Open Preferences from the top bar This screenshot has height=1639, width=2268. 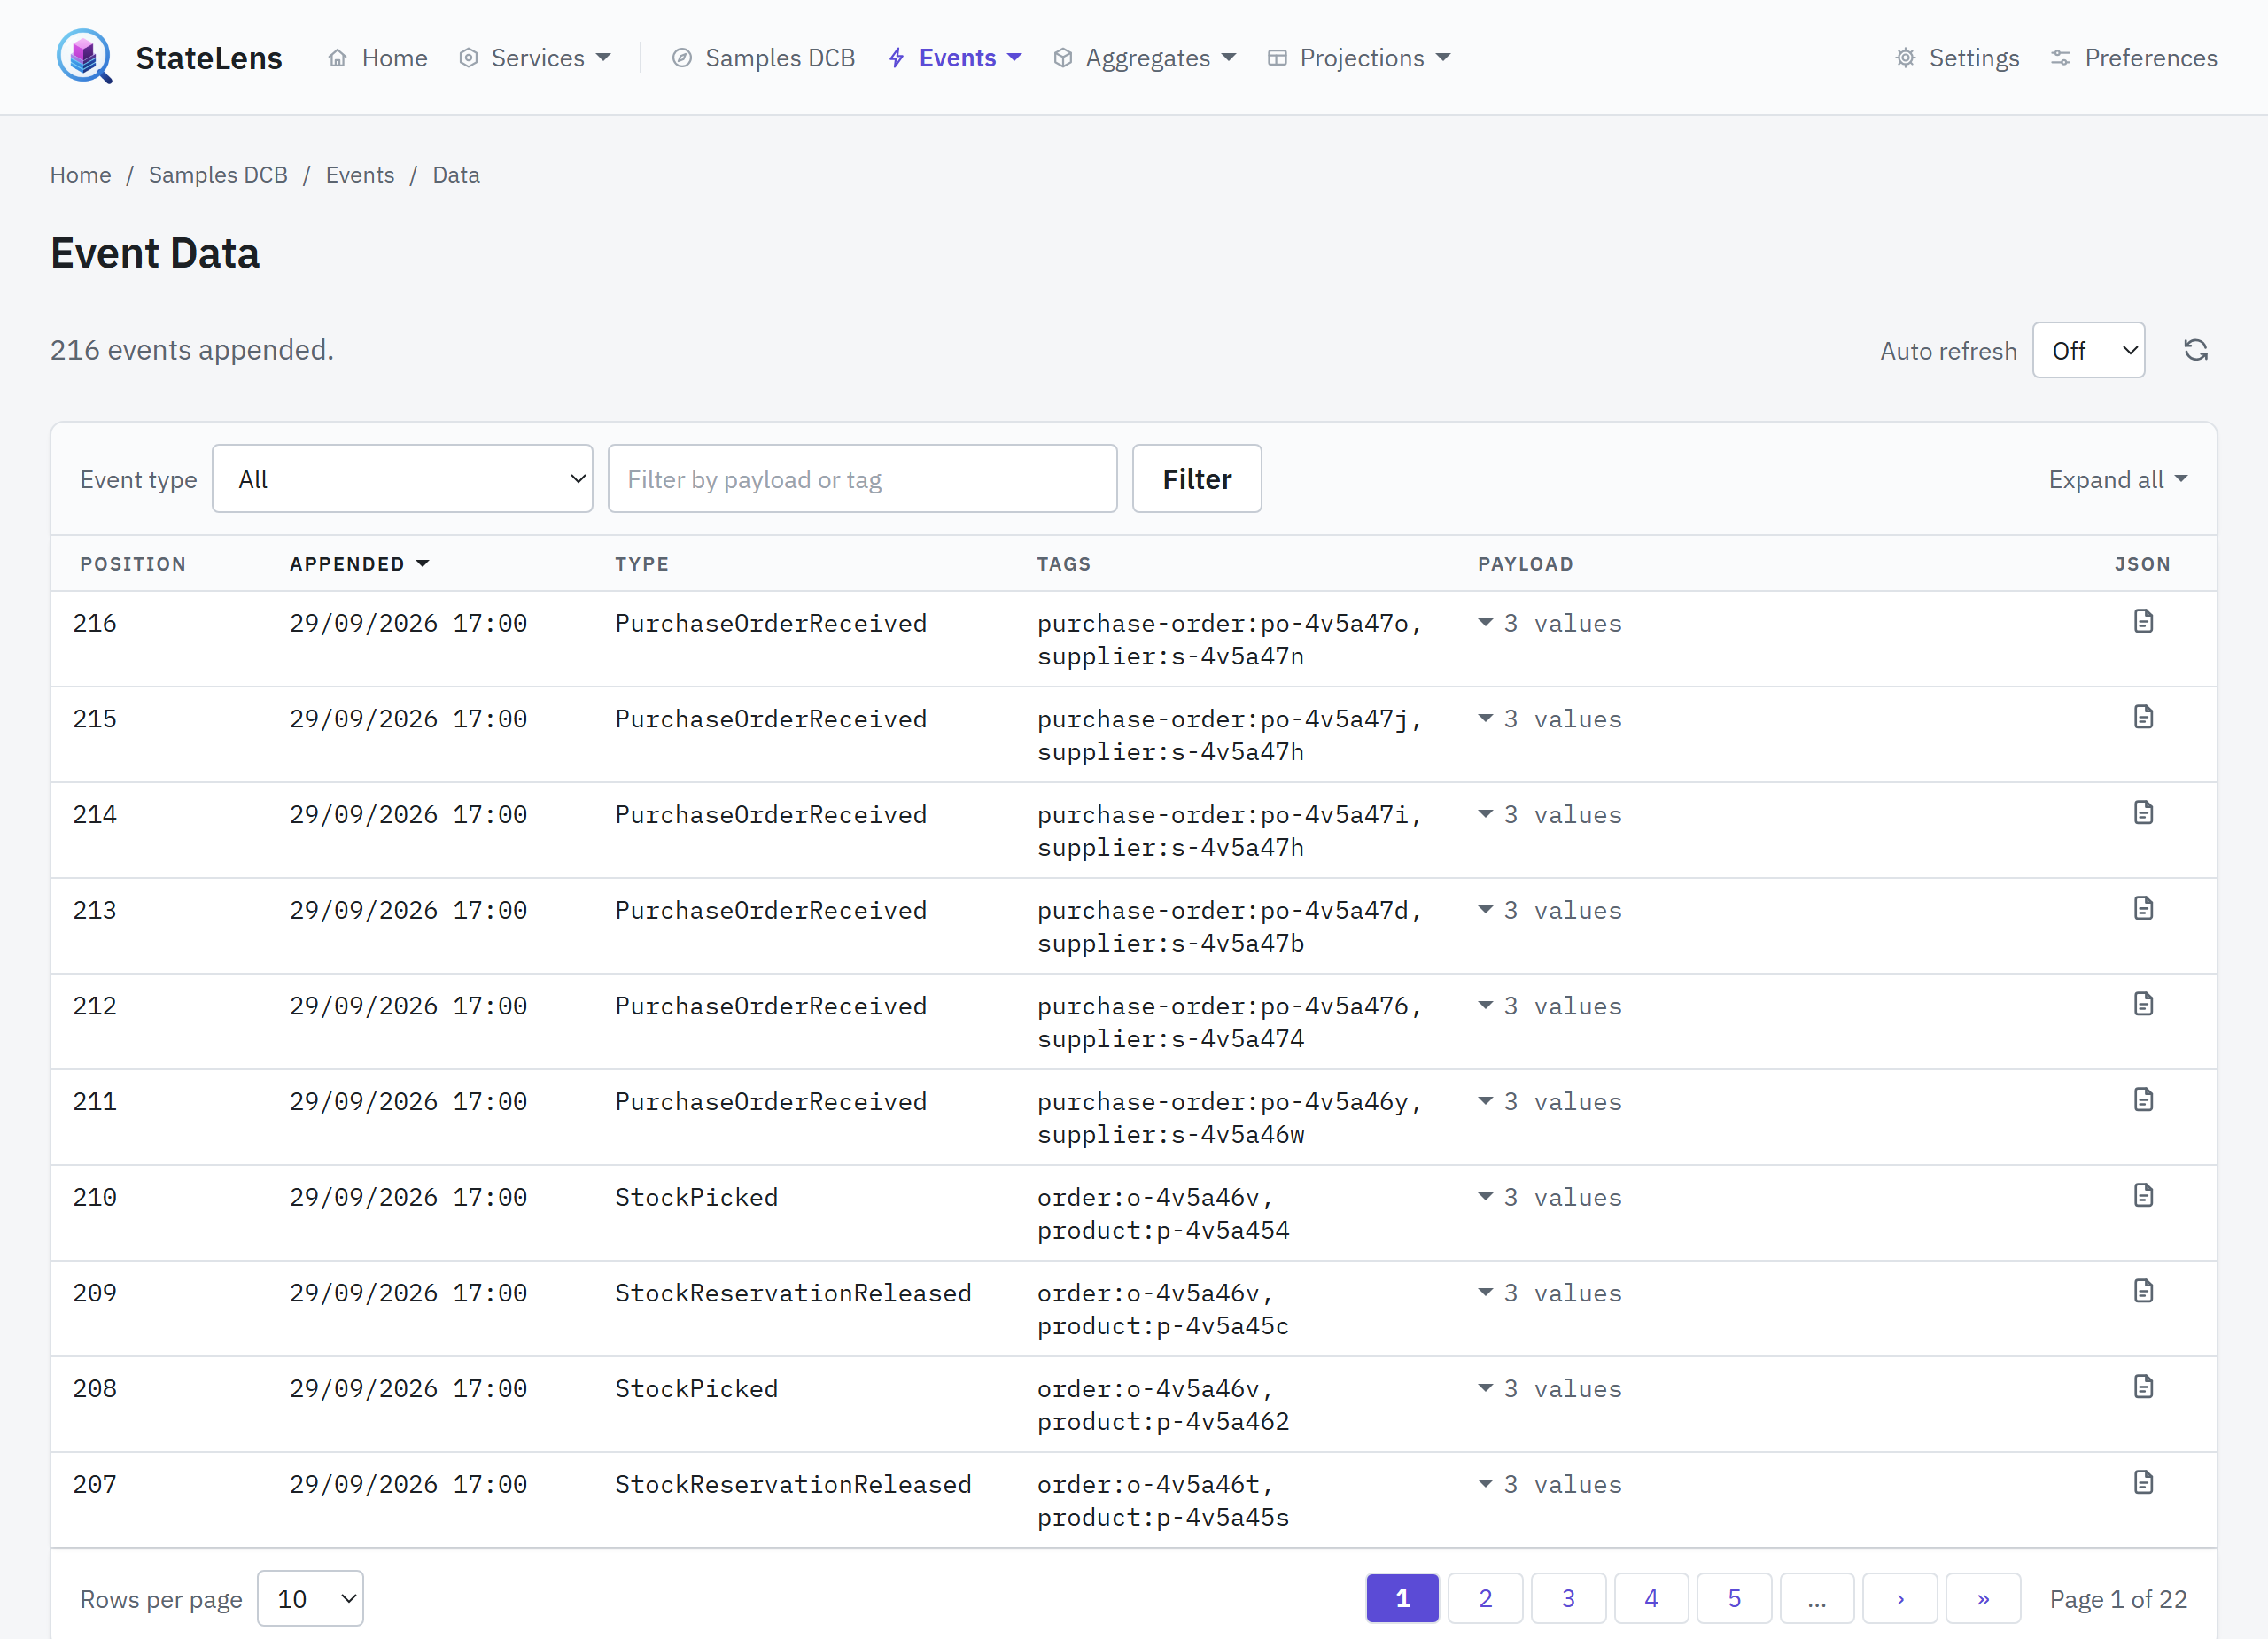(x=2133, y=58)
